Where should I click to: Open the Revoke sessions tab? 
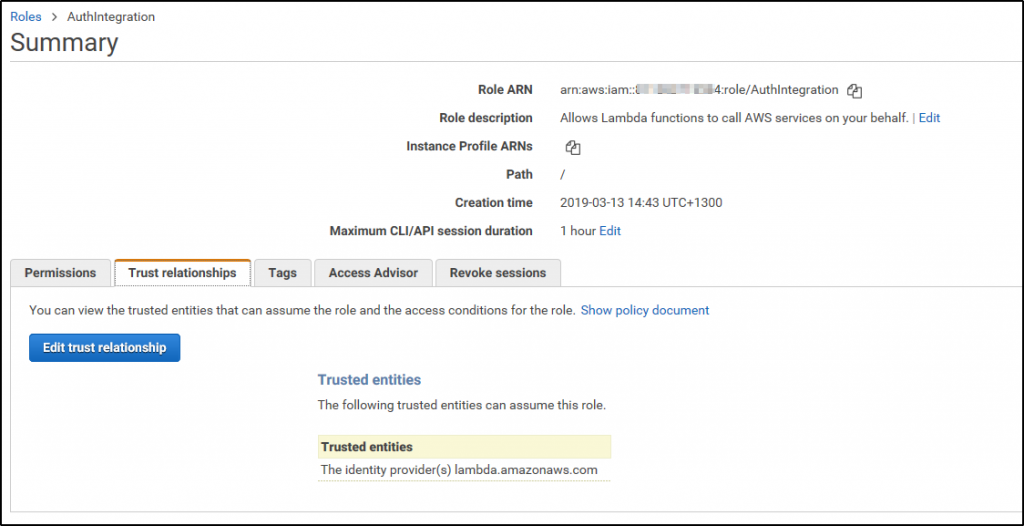point(497,273)
